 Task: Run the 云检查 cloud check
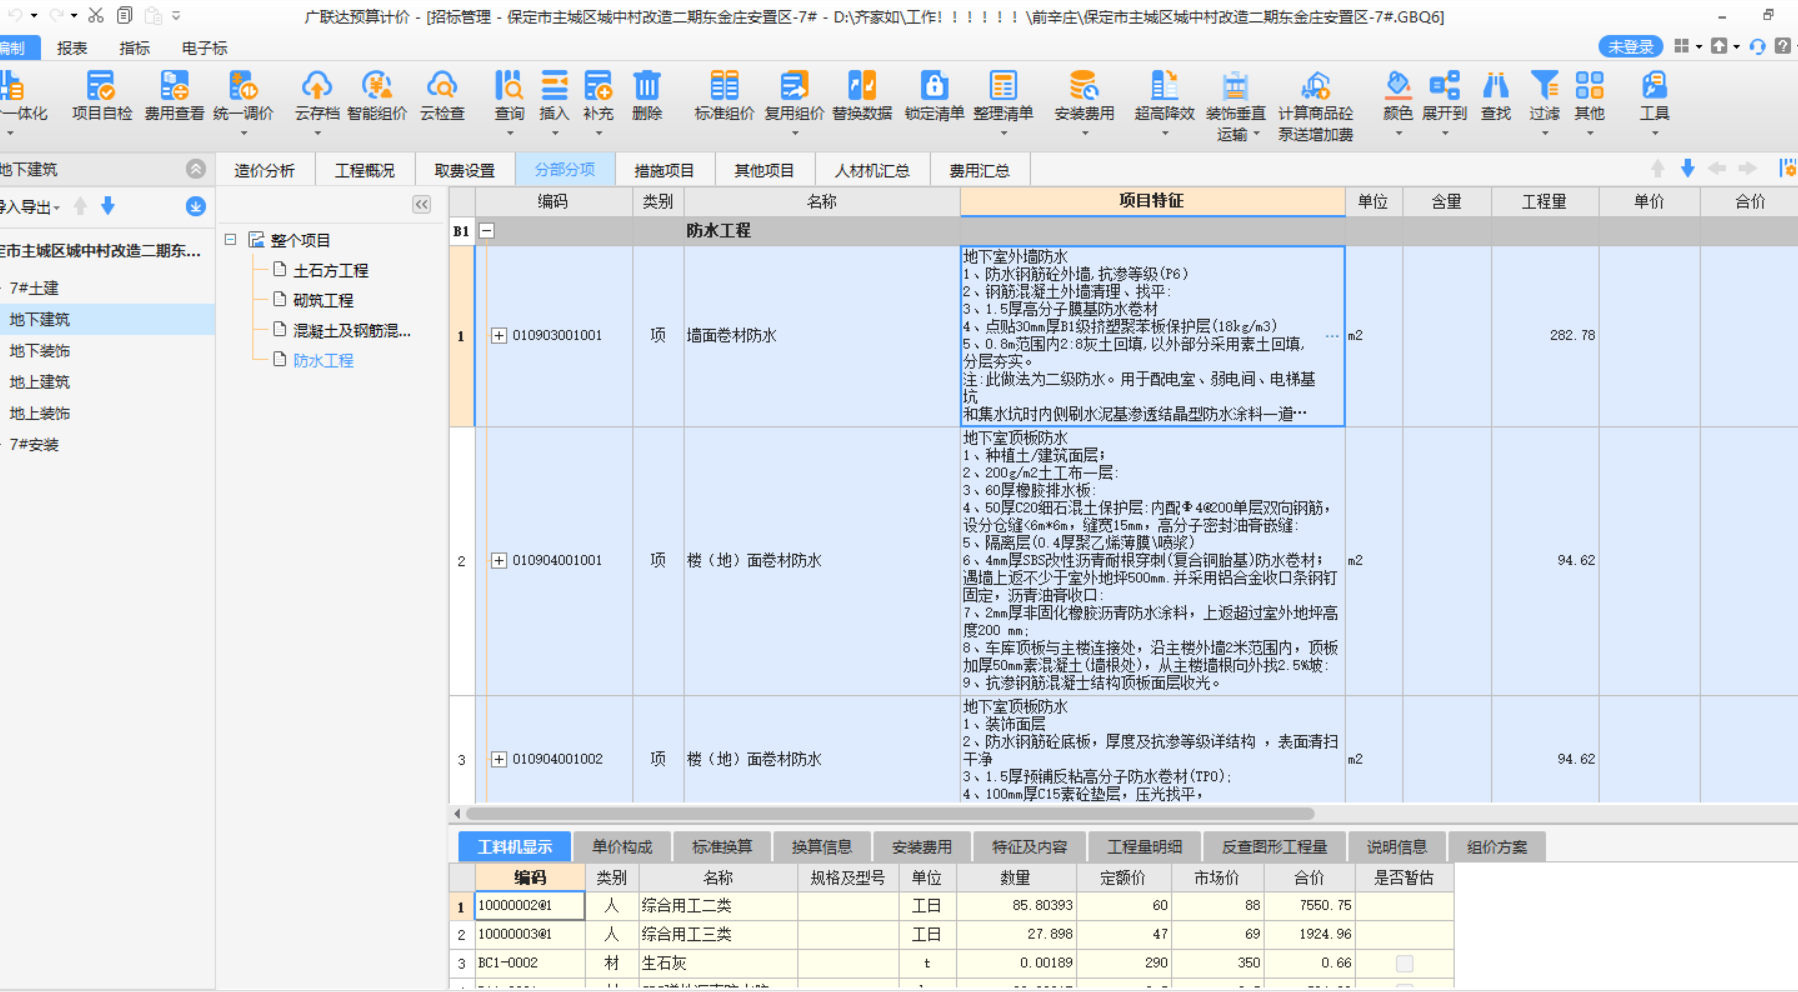pyautogui.click(x=442, y=97)
